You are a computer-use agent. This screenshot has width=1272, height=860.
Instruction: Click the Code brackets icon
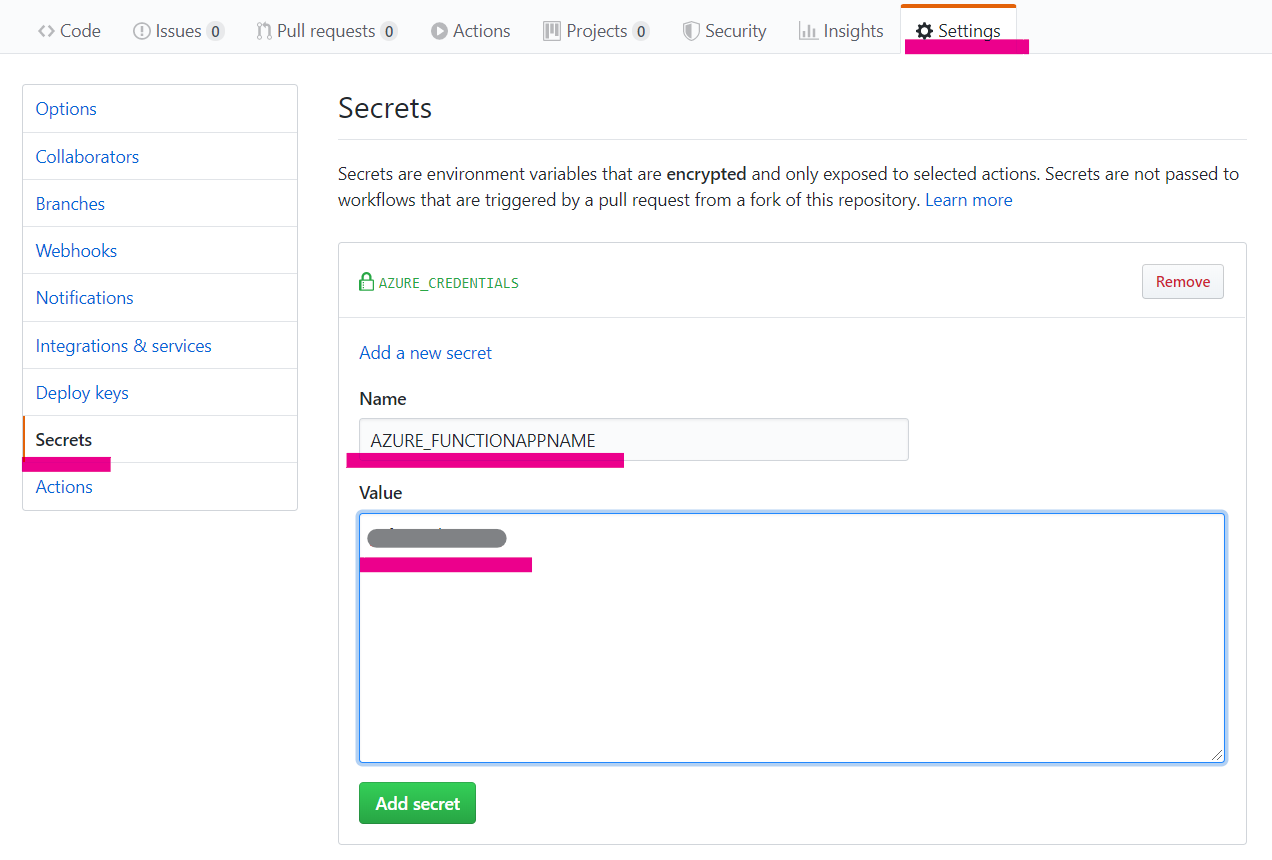click(46, 31)
